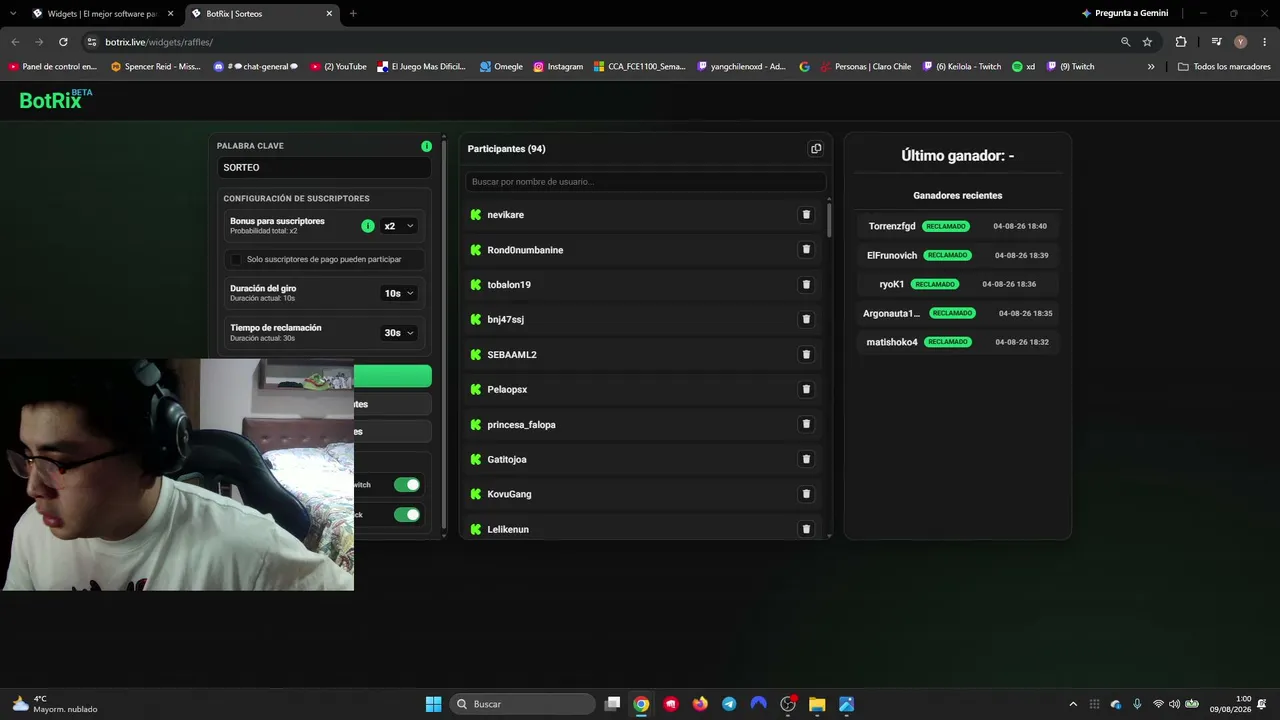Open Todos los marcadores folder
This screenshot has height=720, width=1280.
1224,67
